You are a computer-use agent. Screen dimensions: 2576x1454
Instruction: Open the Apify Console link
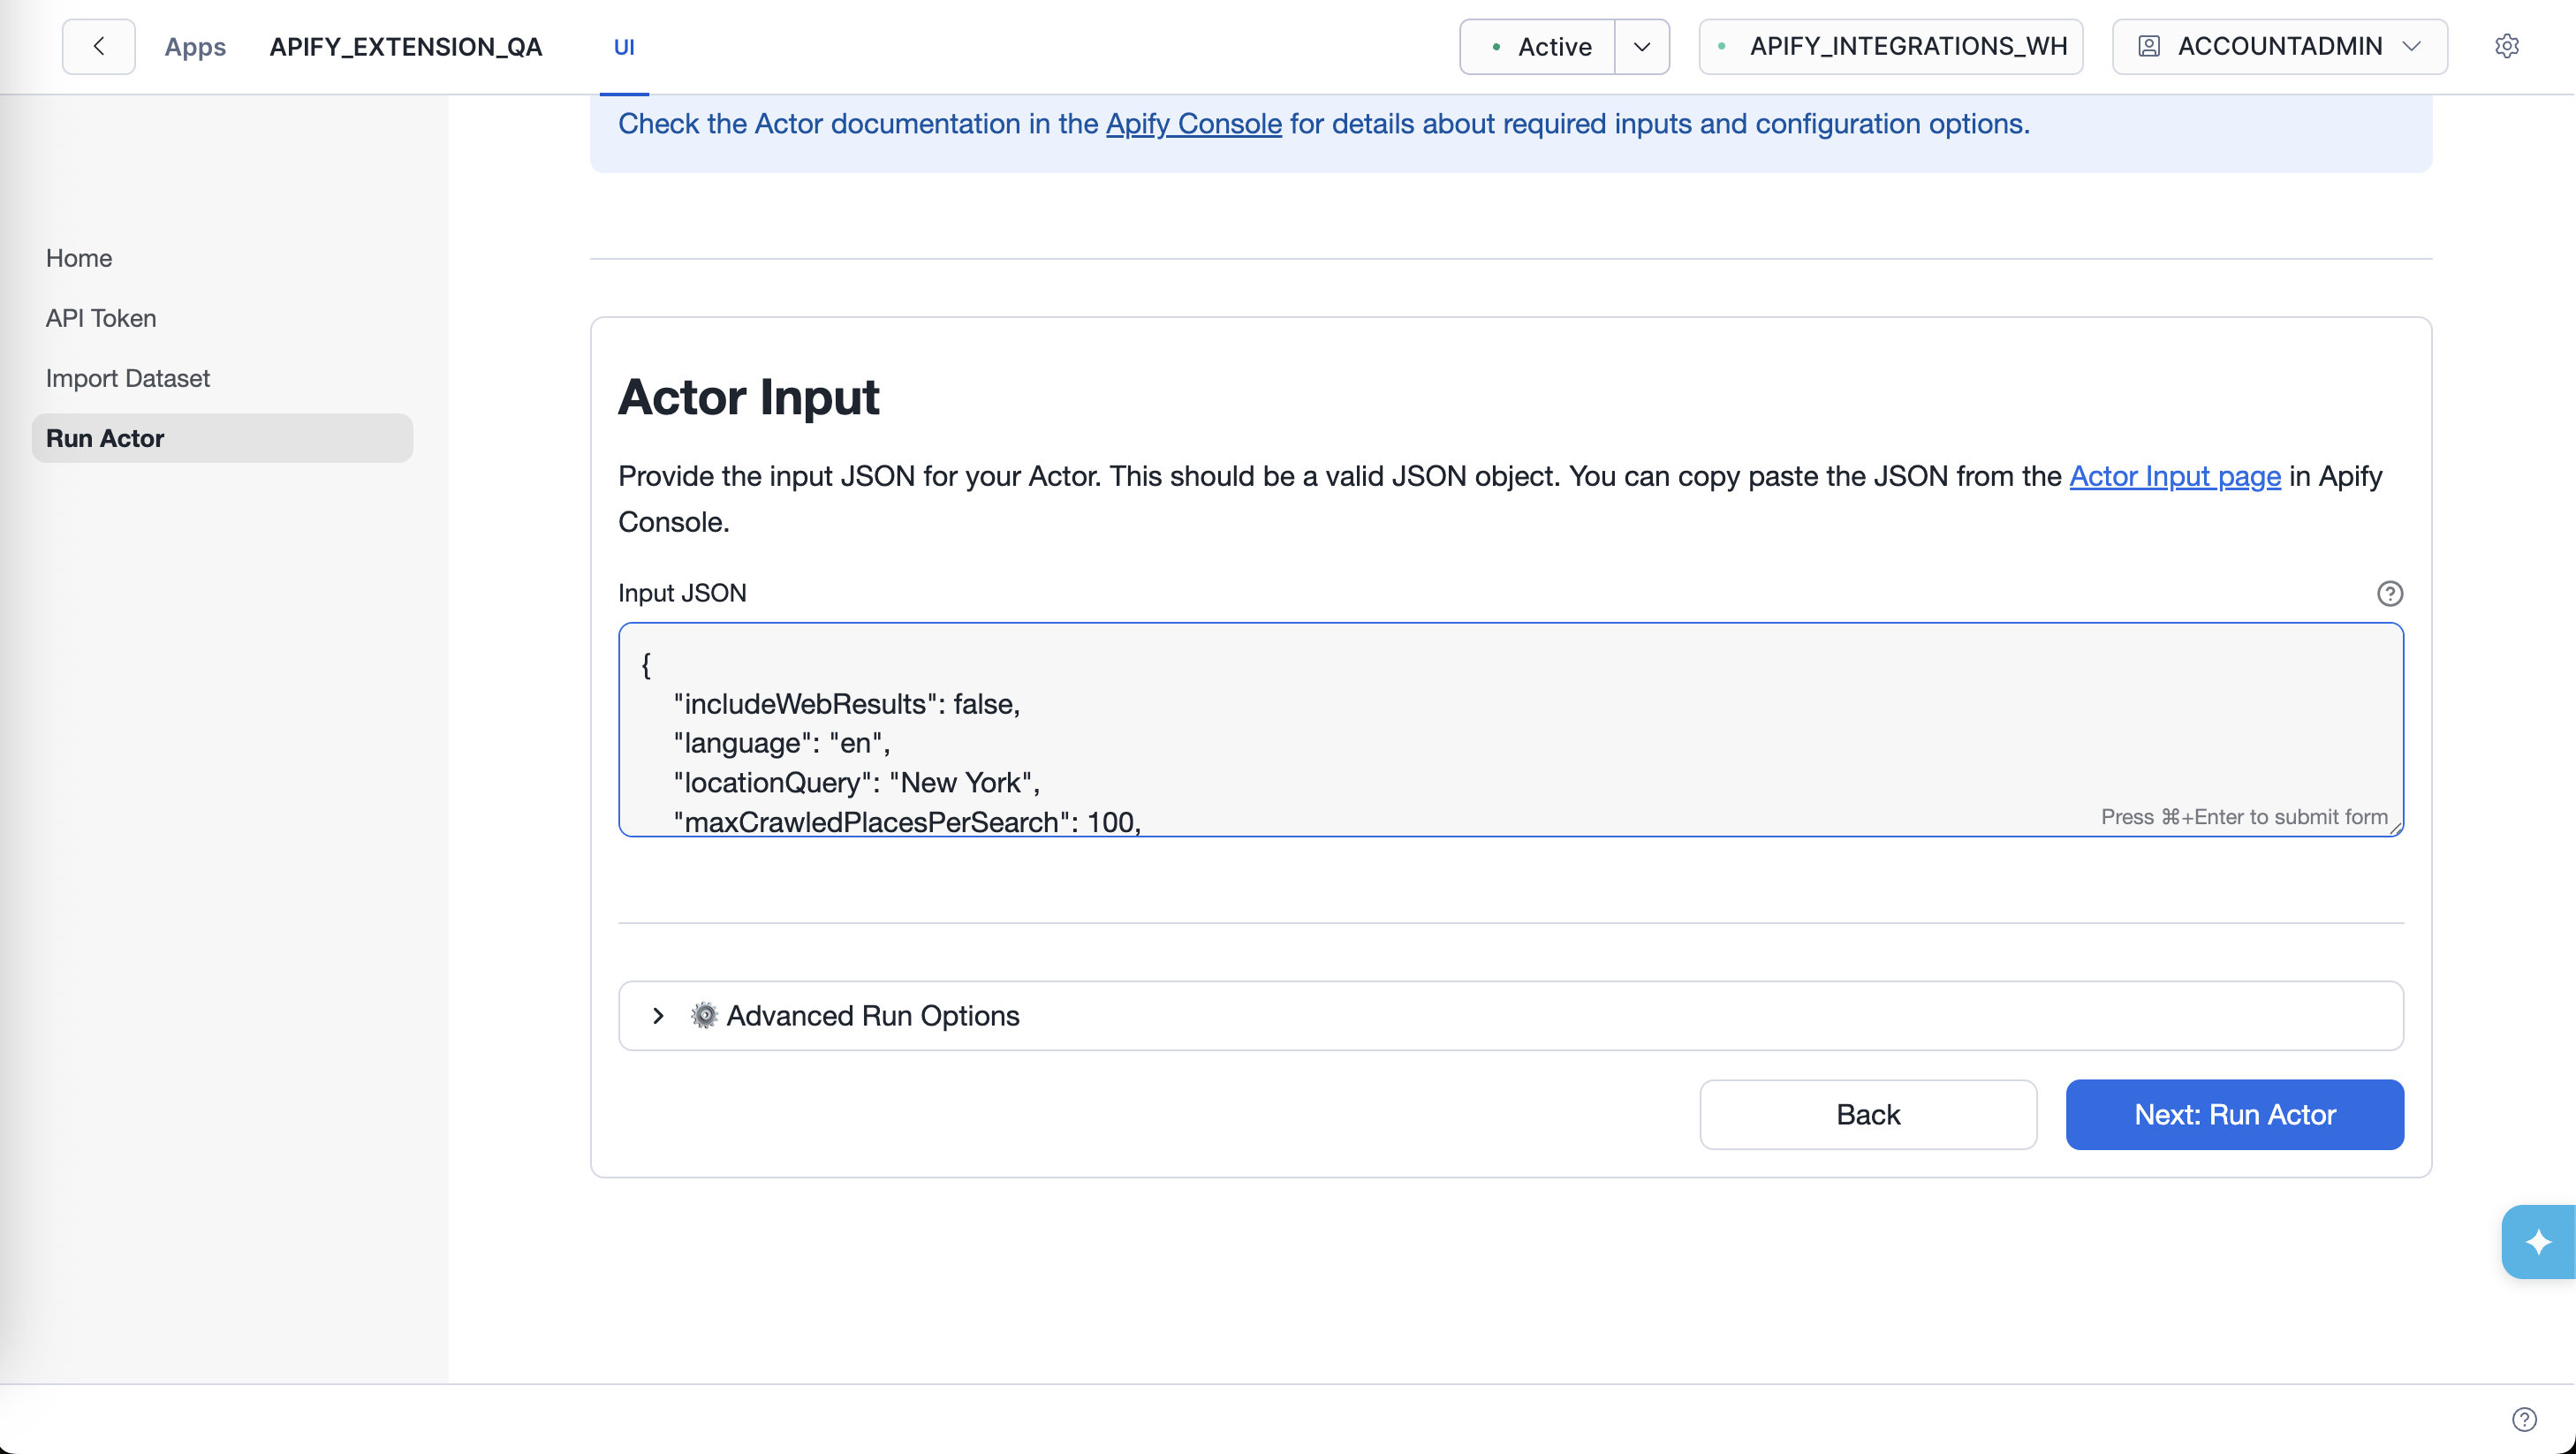1194,124
